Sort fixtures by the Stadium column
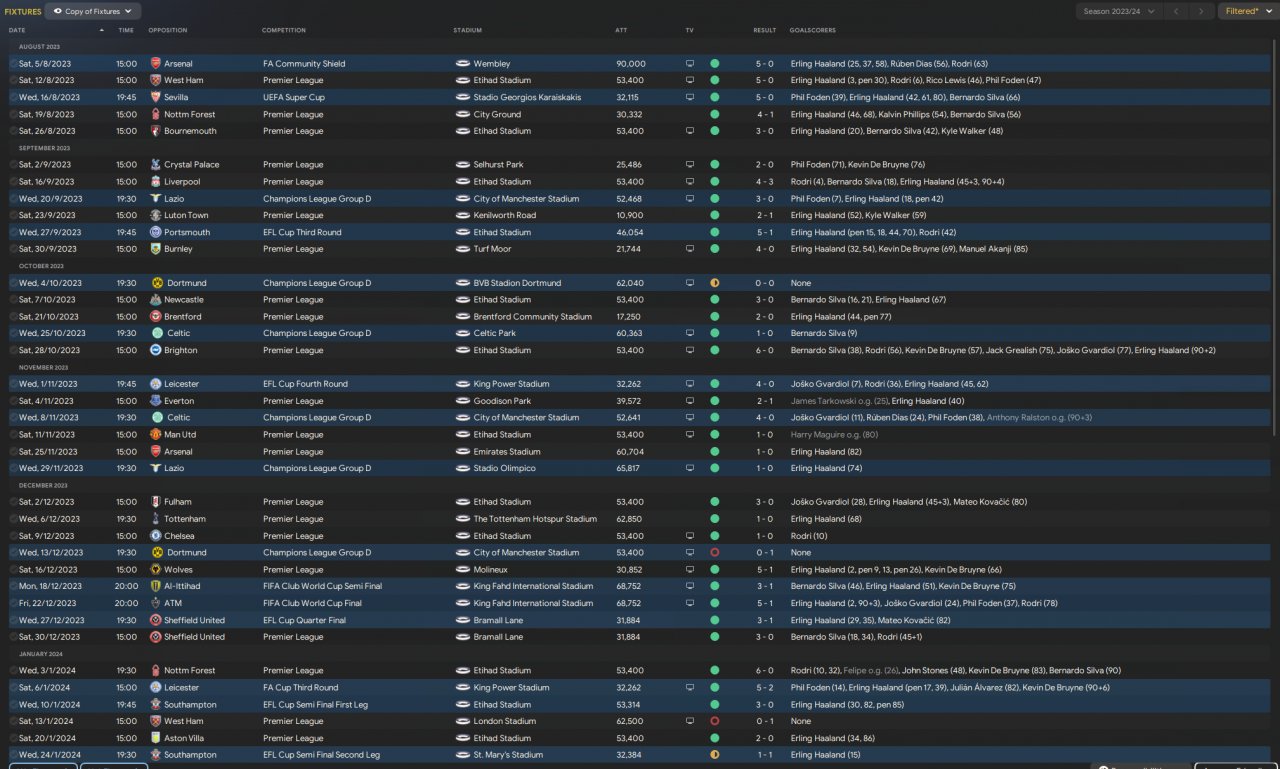 tap(468, 30)
